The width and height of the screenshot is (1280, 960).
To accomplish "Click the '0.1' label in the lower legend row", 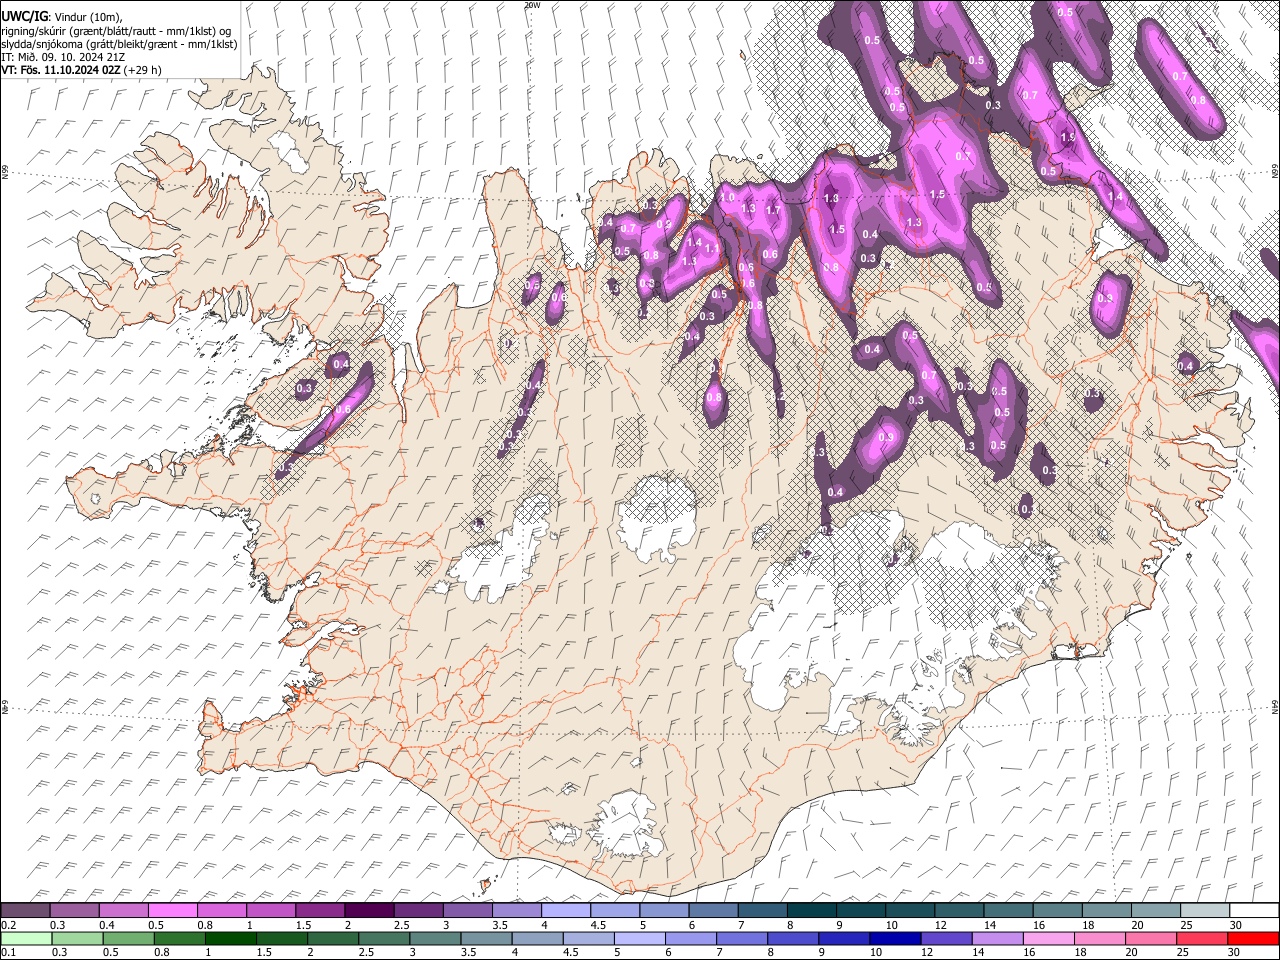I will click(8, 952).
